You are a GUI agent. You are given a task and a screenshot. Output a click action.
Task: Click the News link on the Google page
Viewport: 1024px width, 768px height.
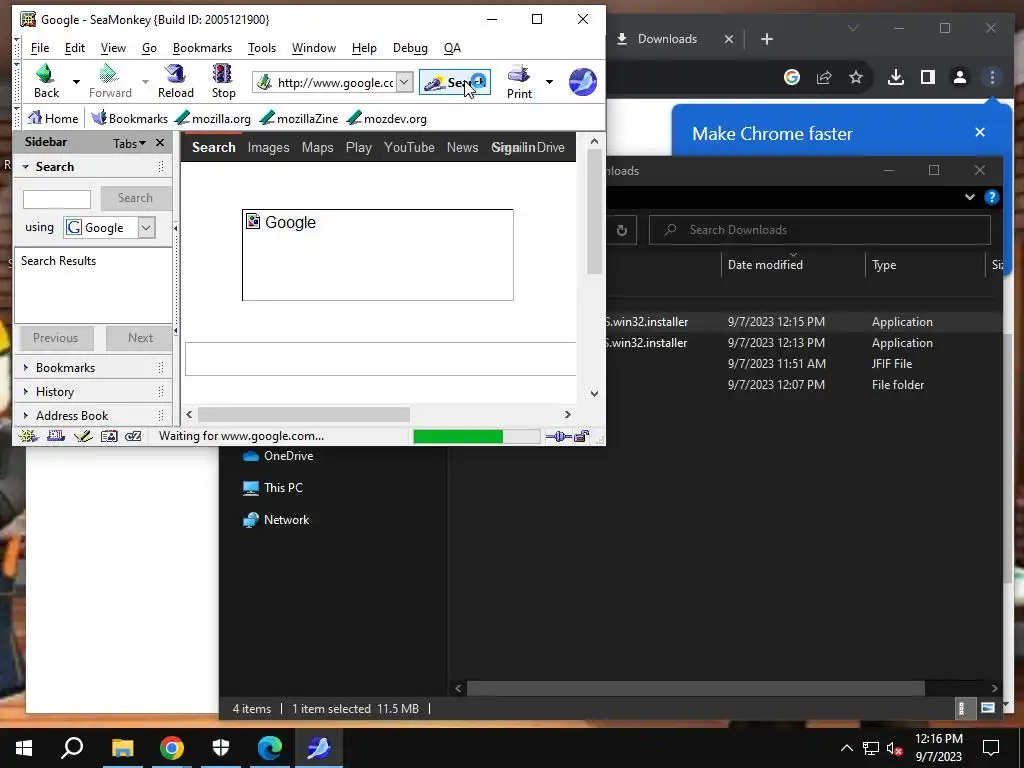click(462, 147)
